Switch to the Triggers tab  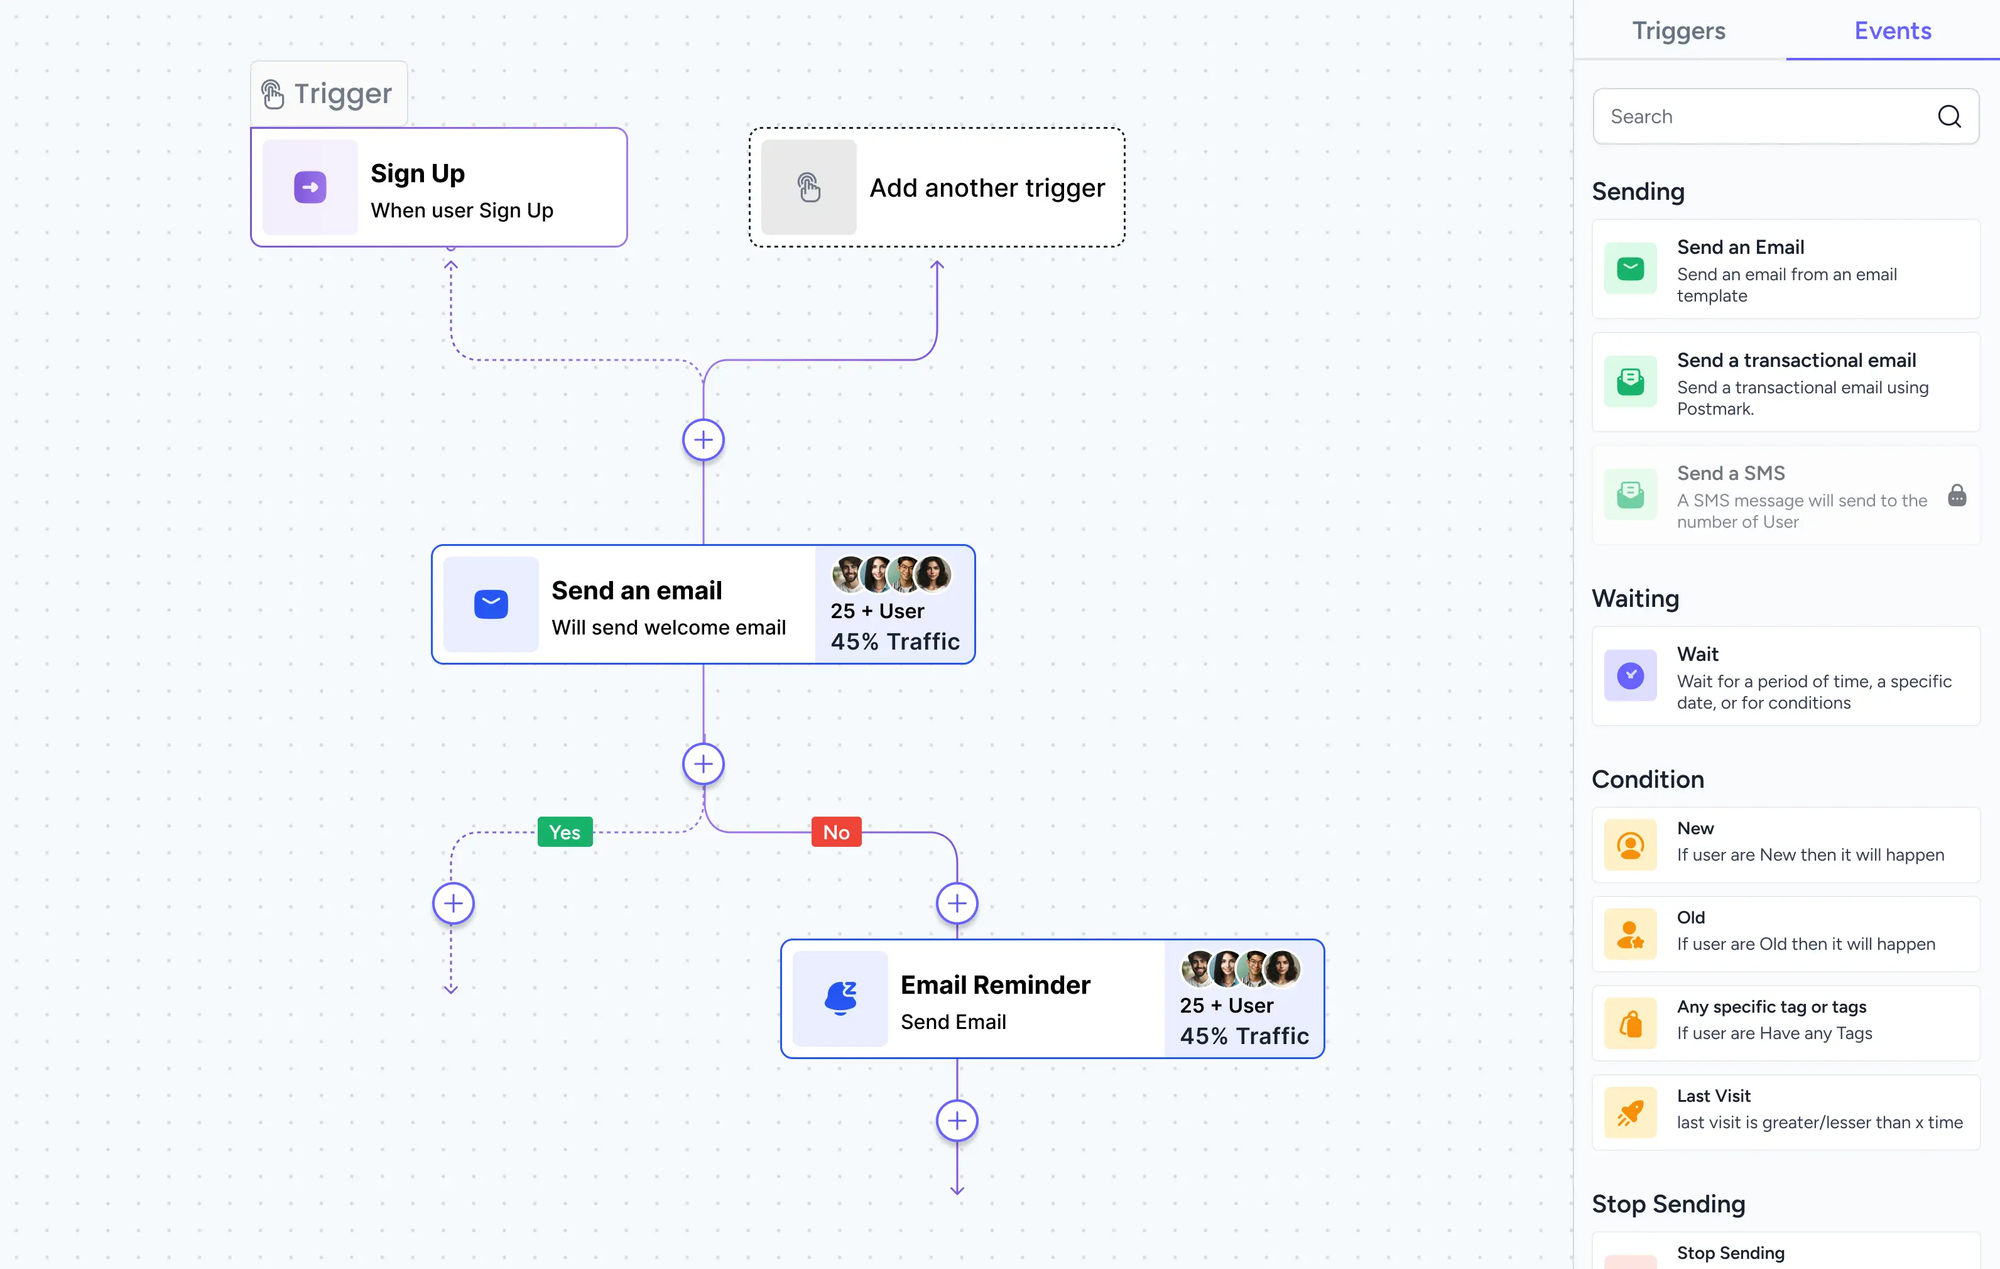pyautogui.click(x=1678, y=31)
